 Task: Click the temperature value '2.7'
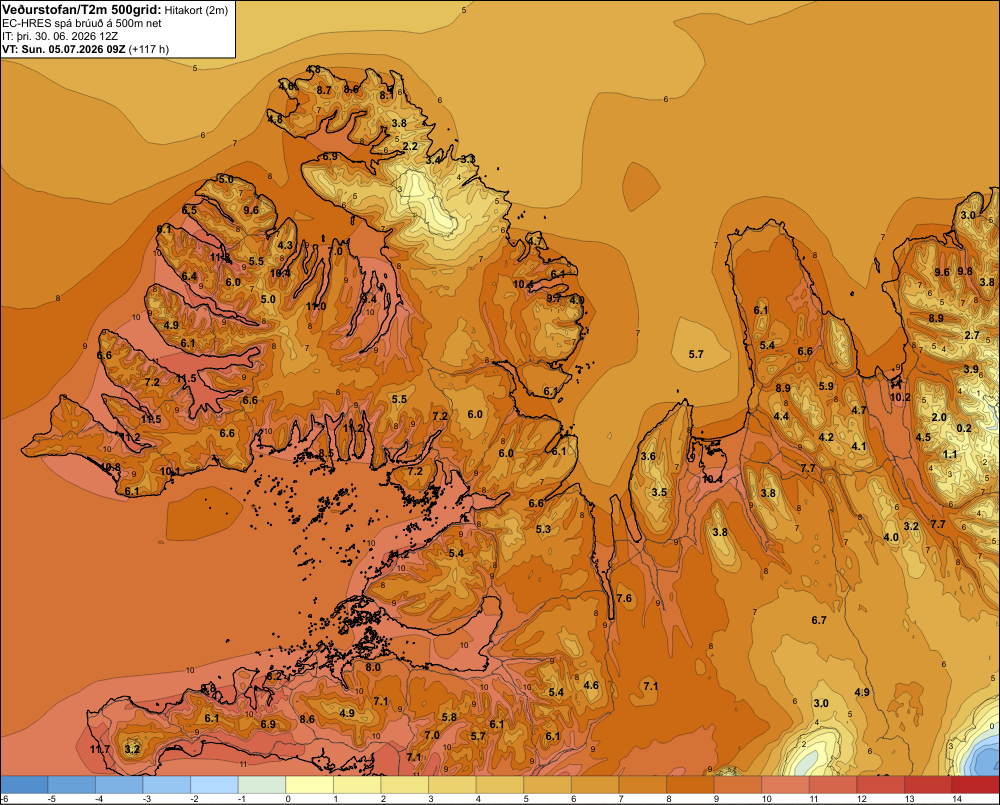pyautogui.click(x=971, y=335)
